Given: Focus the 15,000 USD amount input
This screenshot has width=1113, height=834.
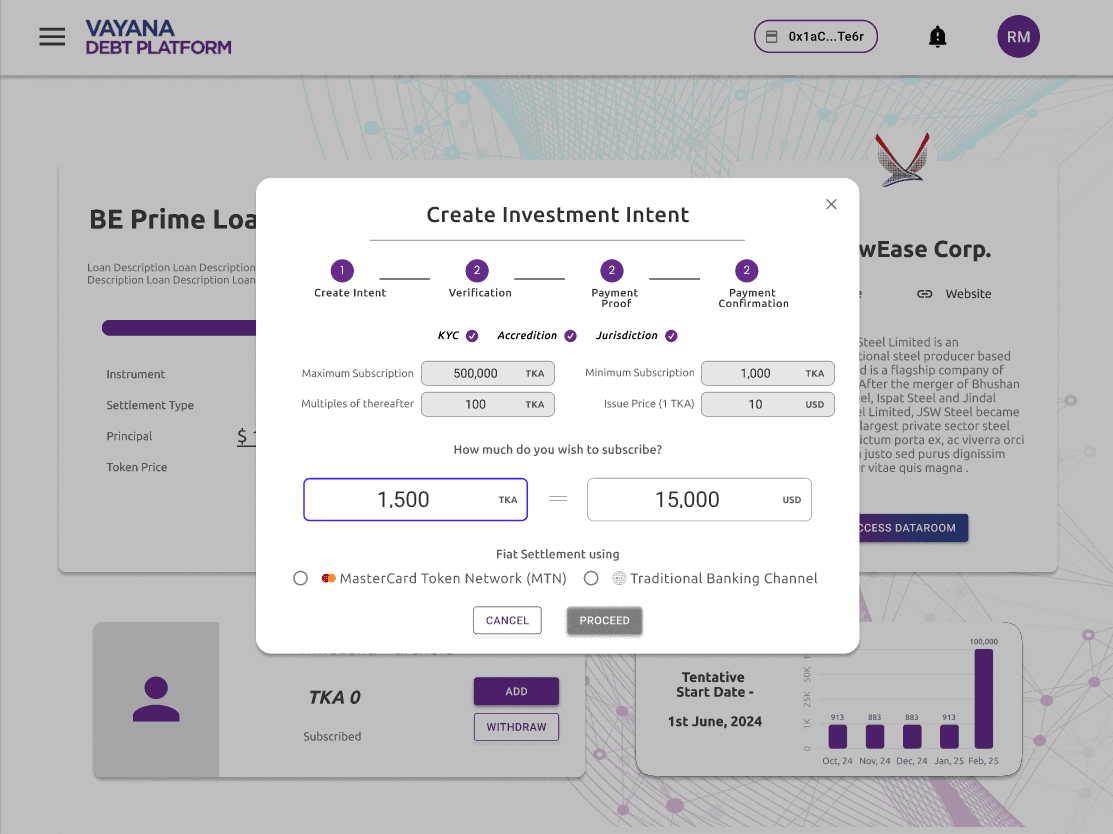Looking at the screenshot, I should (699, 500).
